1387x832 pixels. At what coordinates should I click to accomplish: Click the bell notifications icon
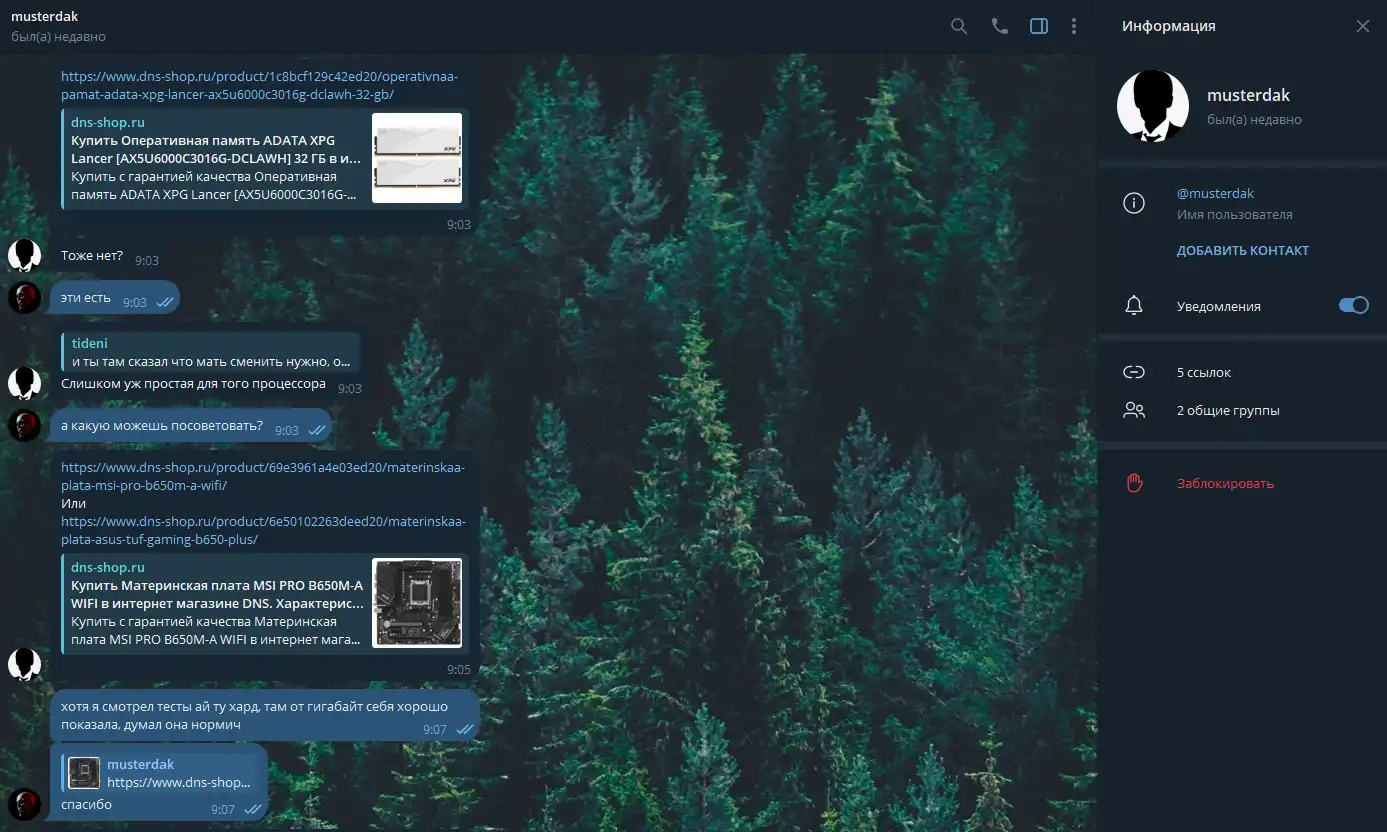[x=1133, y=306]
